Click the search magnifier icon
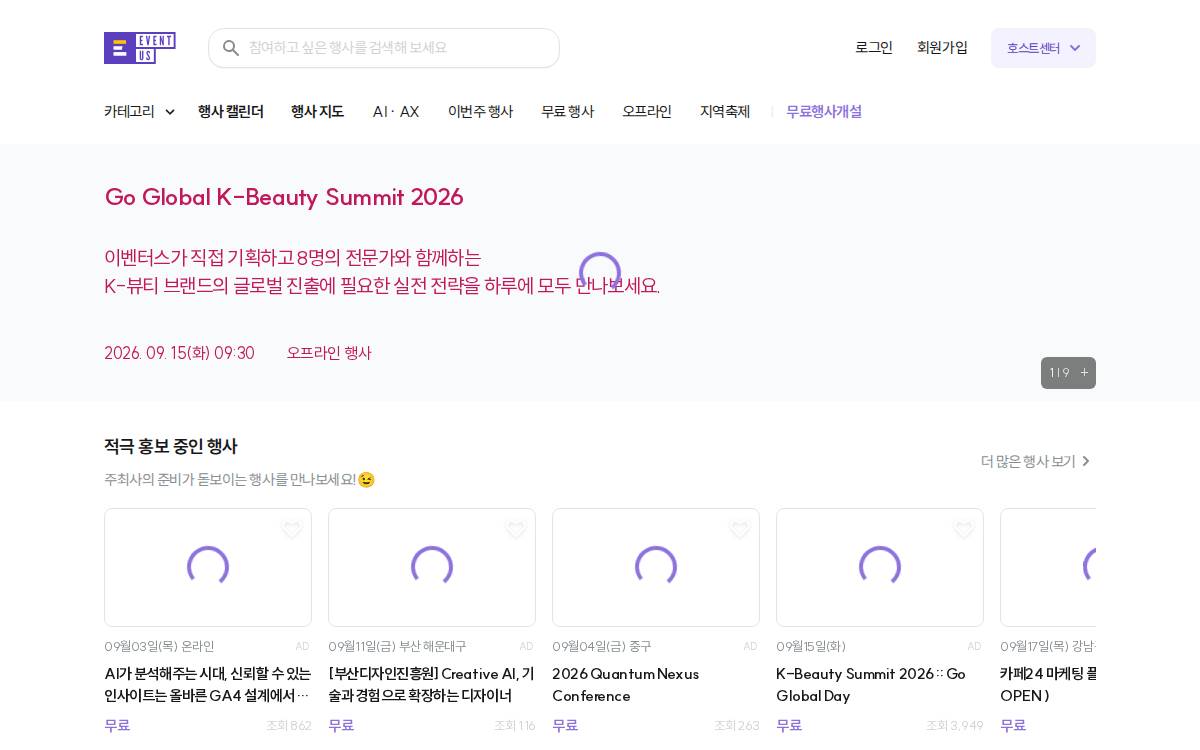This screenshot has height=750, width=1200. pos(231,48)
